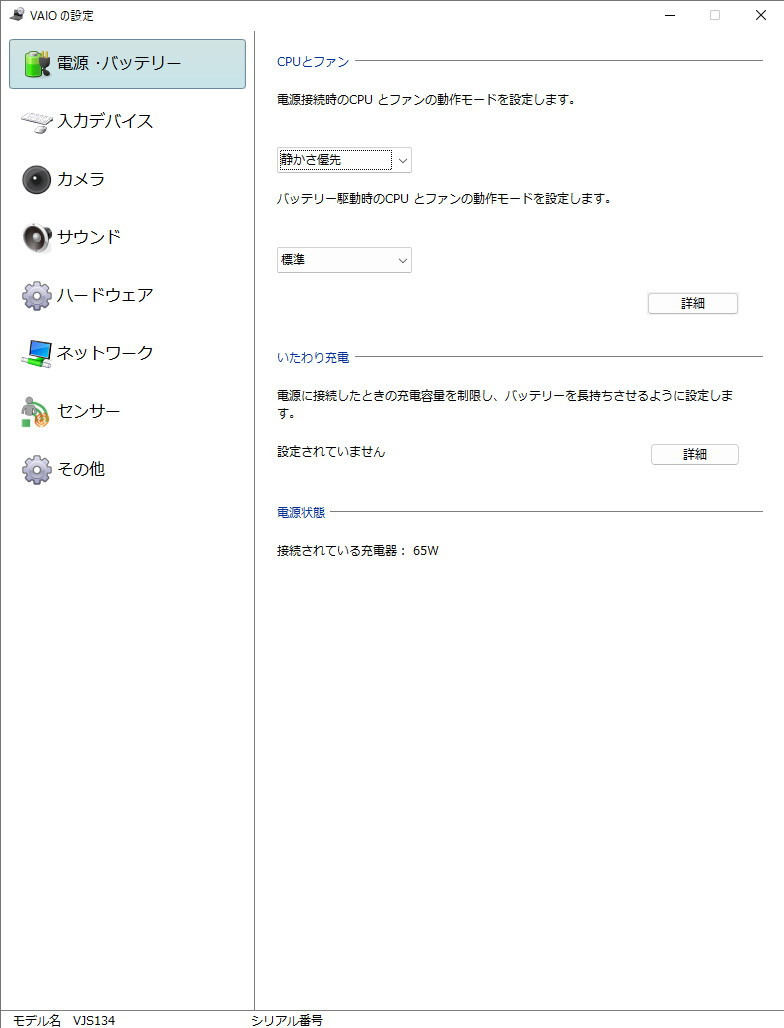Viewport: 784px width, 1028px height.
Task: Click the 電源状態 section heading
Action: click(x=301, y=513)
